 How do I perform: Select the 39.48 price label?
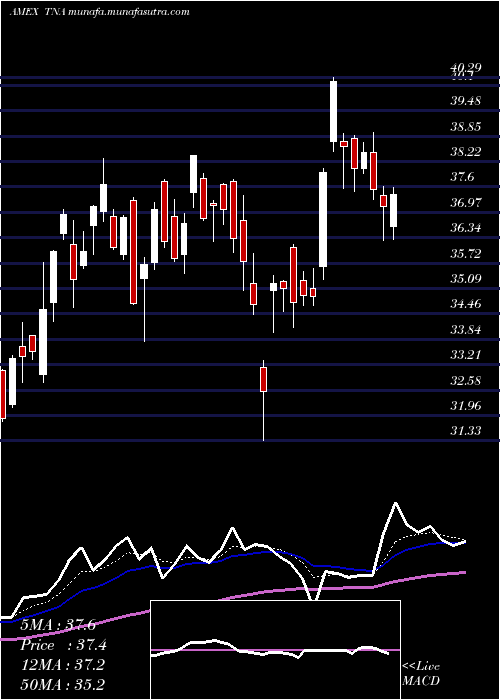pyautogui.click(x=466, y=101)
